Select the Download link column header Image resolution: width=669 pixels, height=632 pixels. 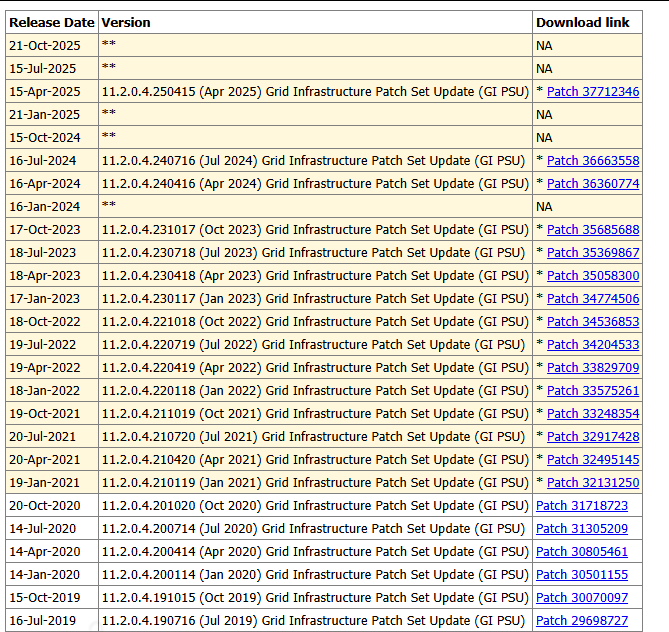pyautogui.click(x=588, y=22)
